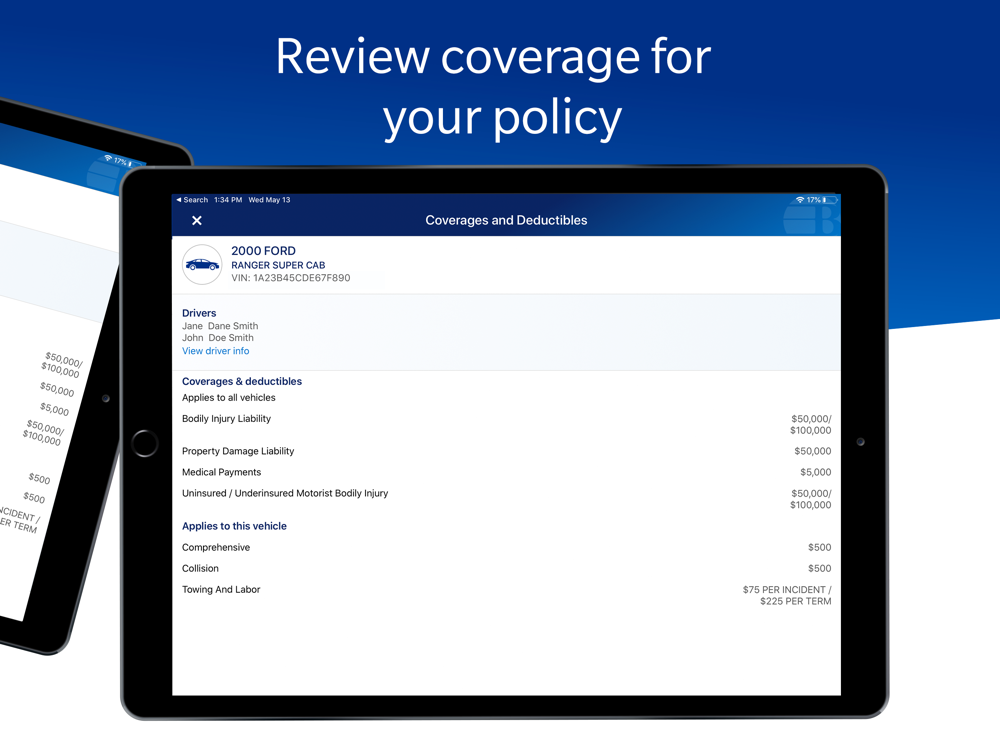Select the Towing And Labor row
The height and width of the screenshot is (750, 1000).
[506, 595]
